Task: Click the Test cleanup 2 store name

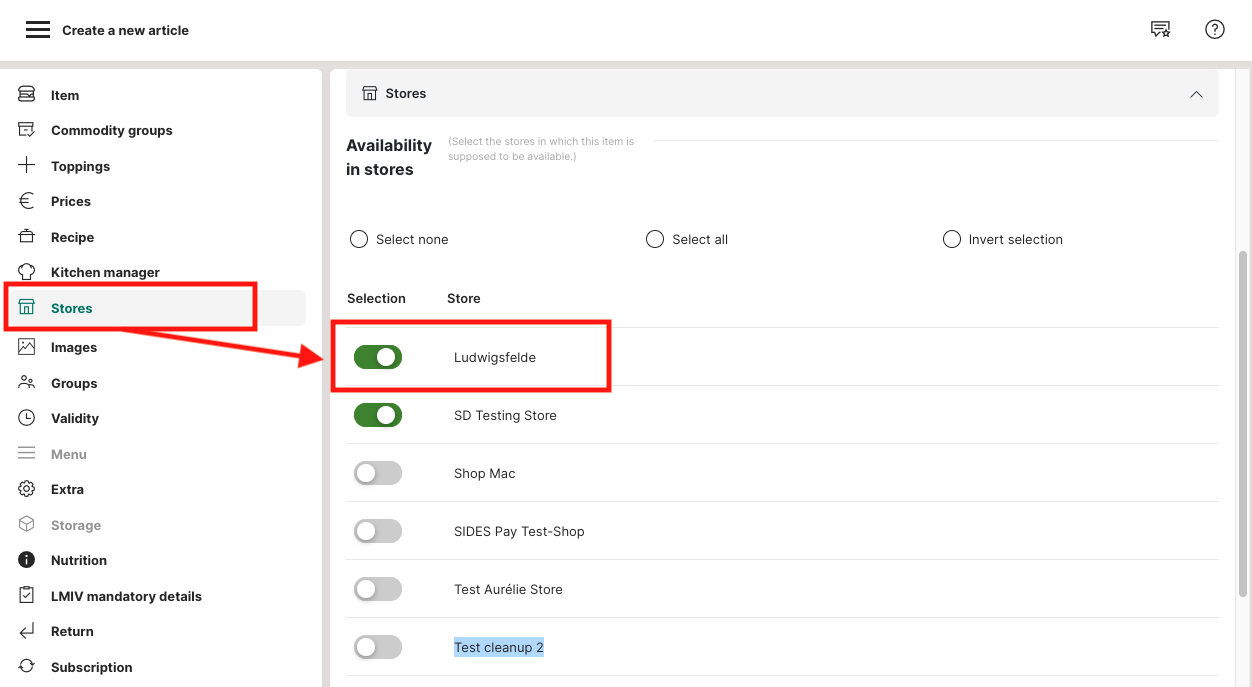Action: [x=499, y=647]
